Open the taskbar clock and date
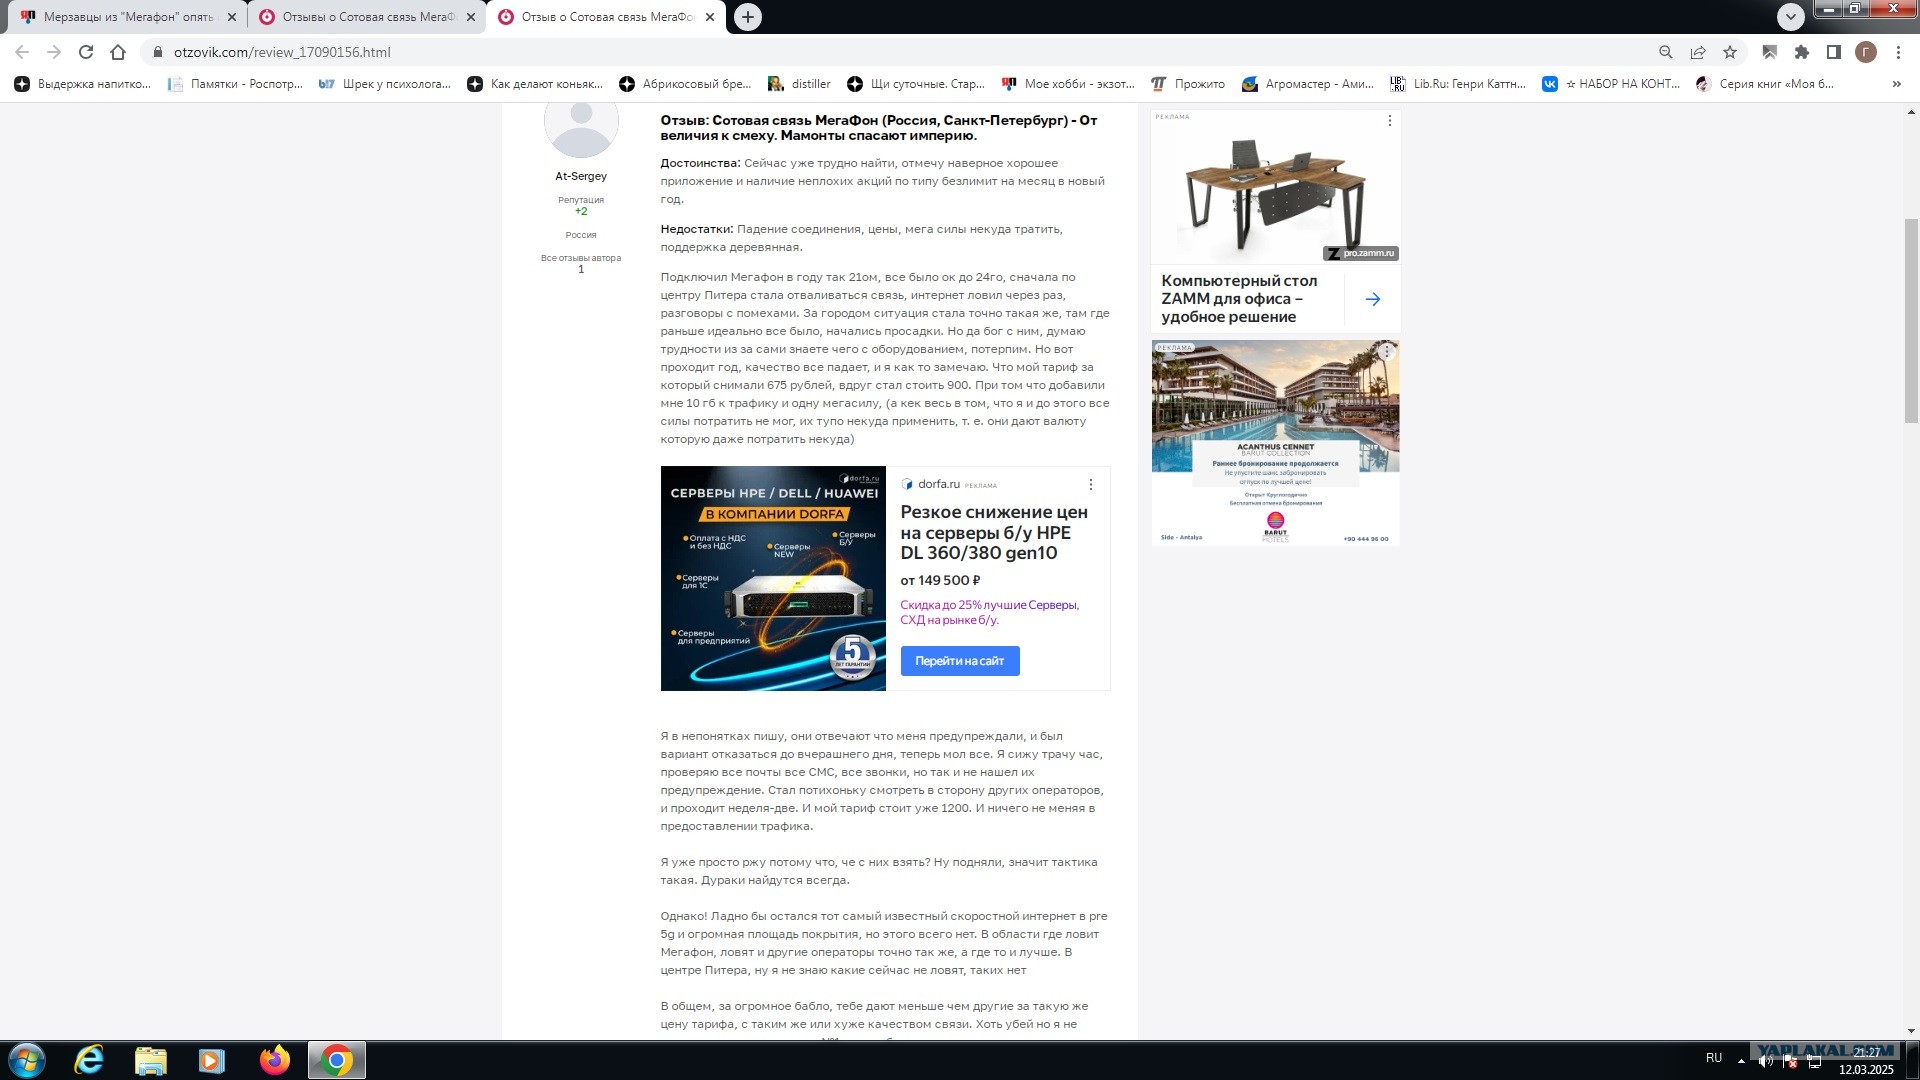1920x1080 pixels. 1866,1061
